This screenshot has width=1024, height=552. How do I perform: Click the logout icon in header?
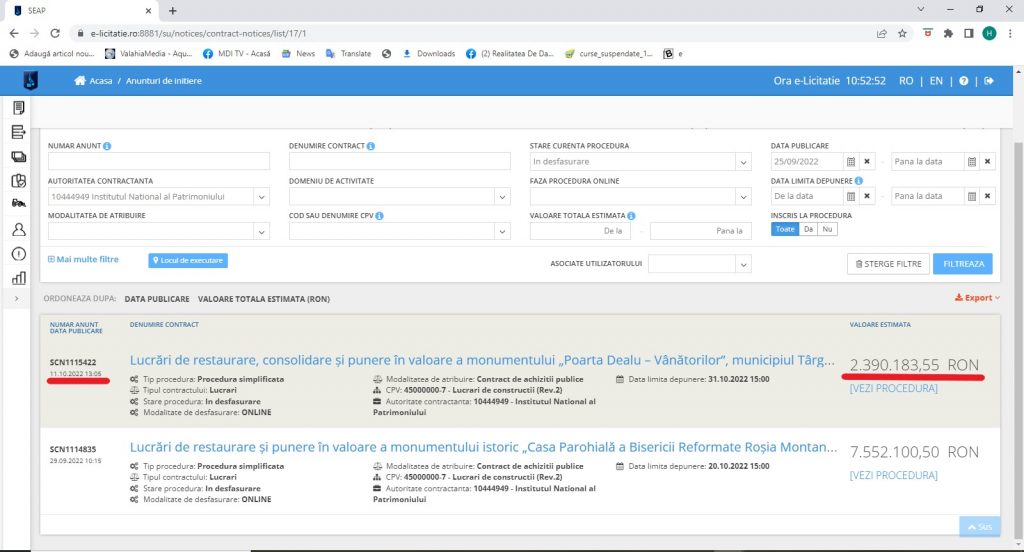point(989,81)
